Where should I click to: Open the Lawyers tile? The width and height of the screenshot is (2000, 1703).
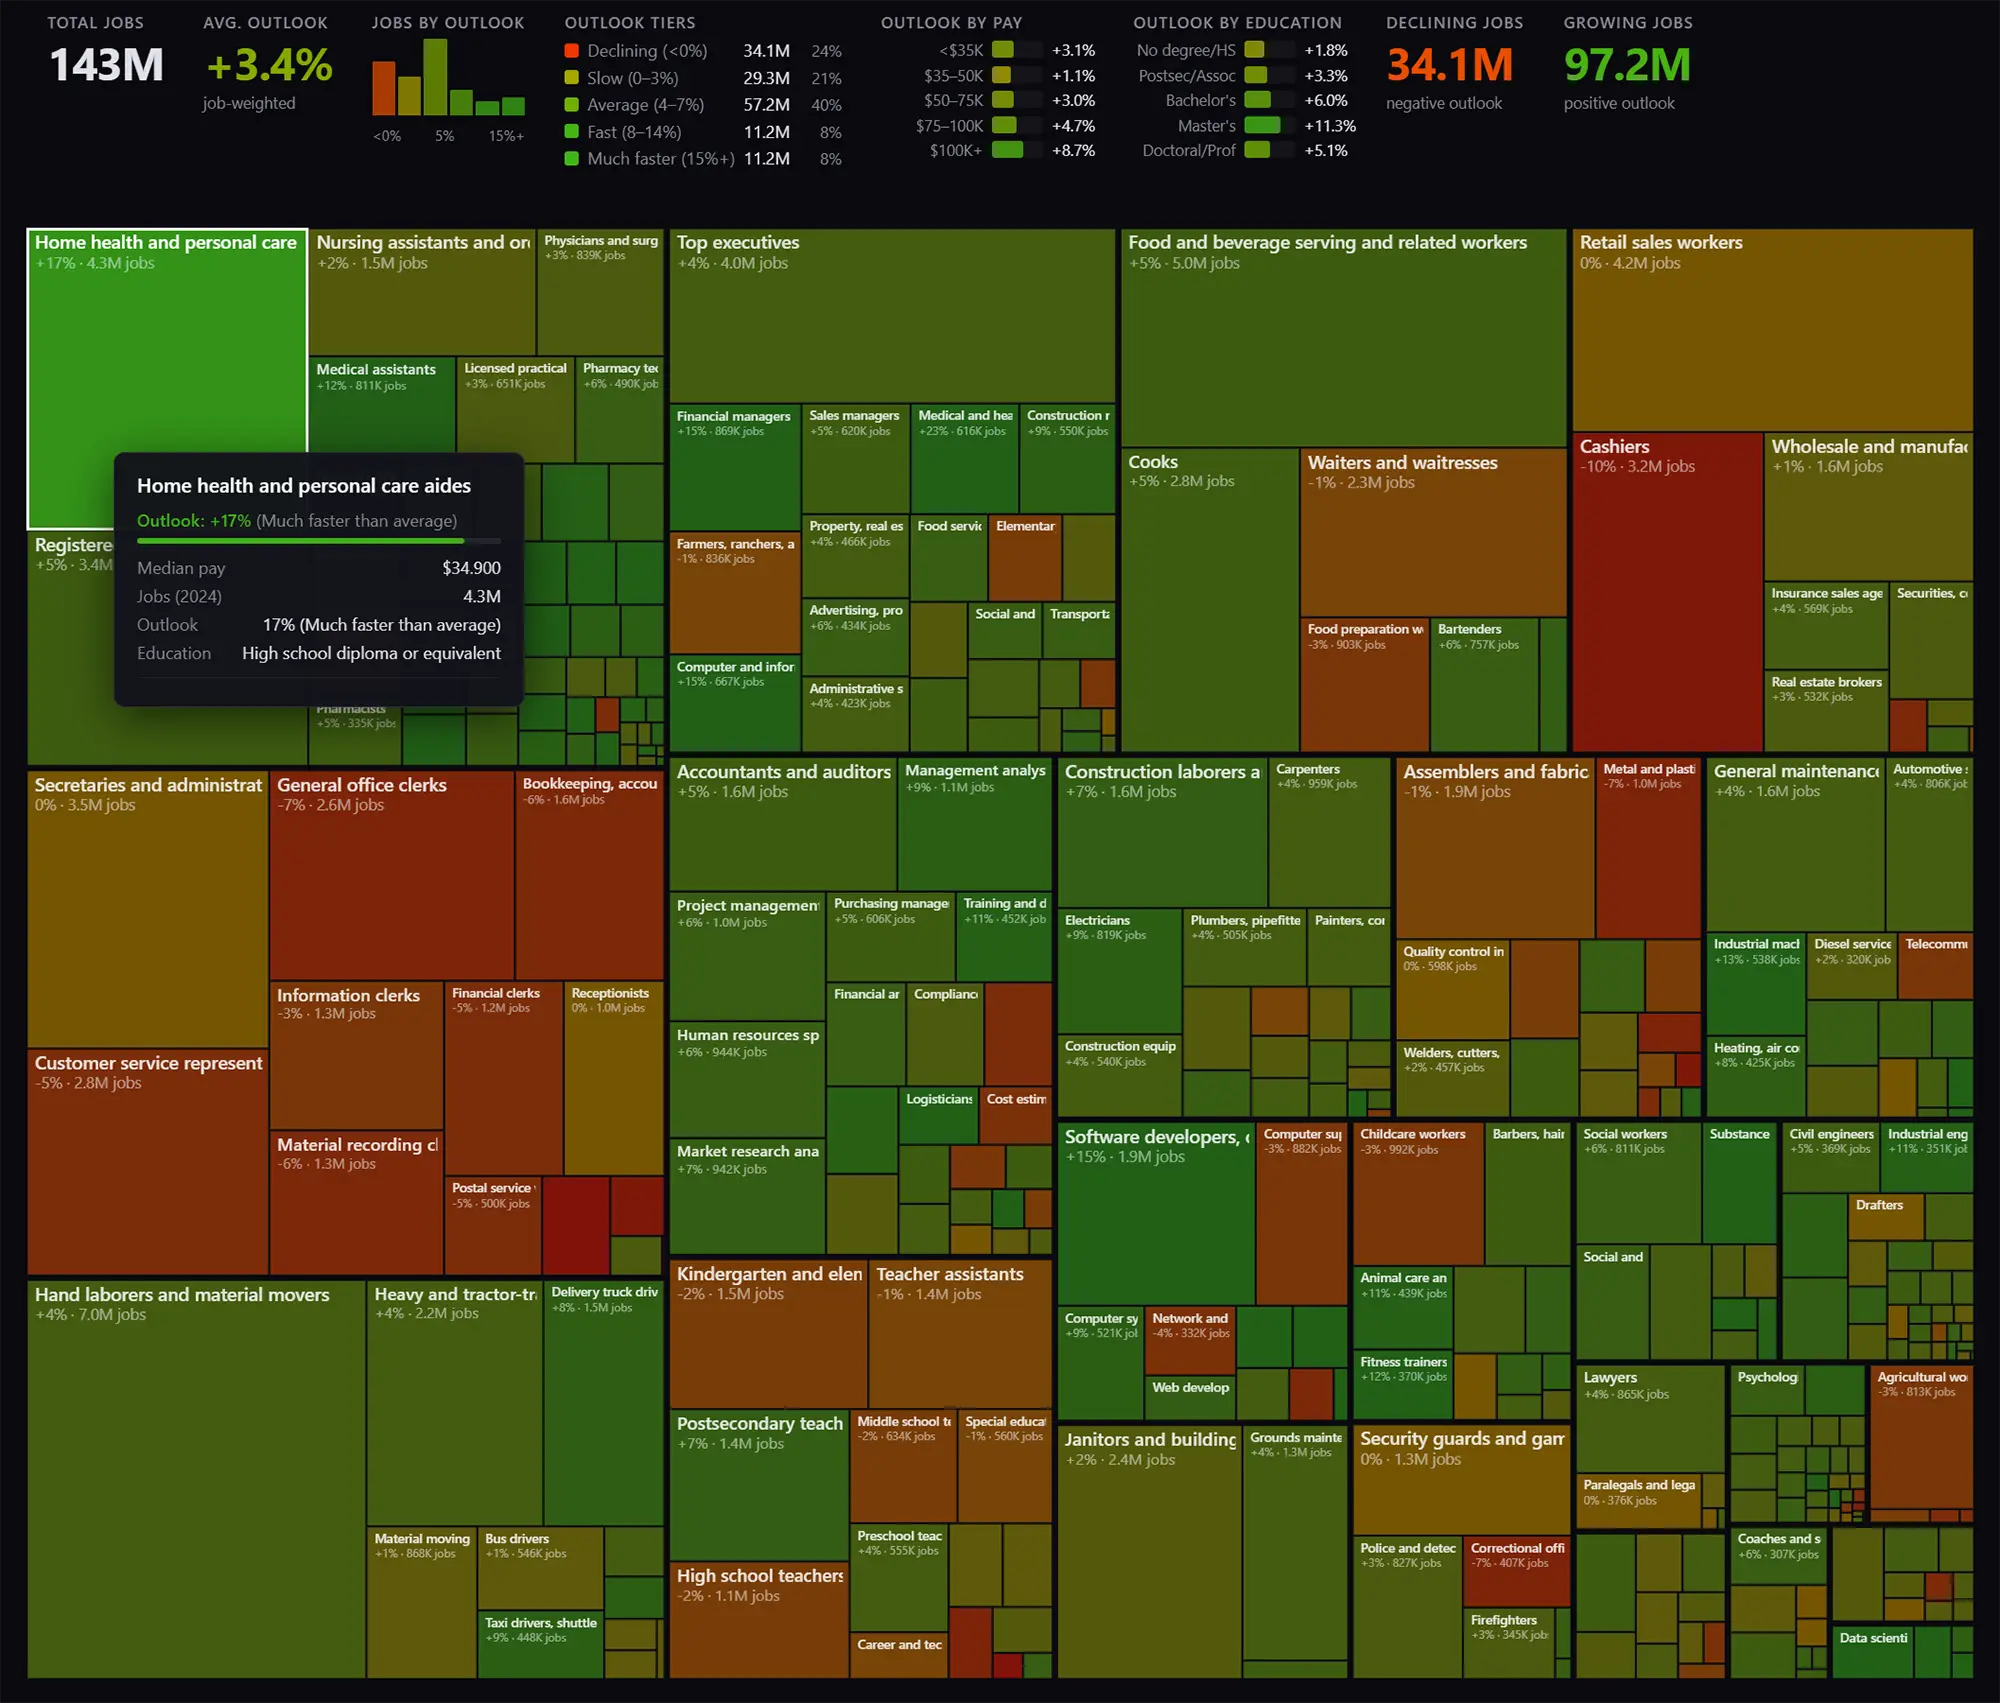coord(1650,1420)
